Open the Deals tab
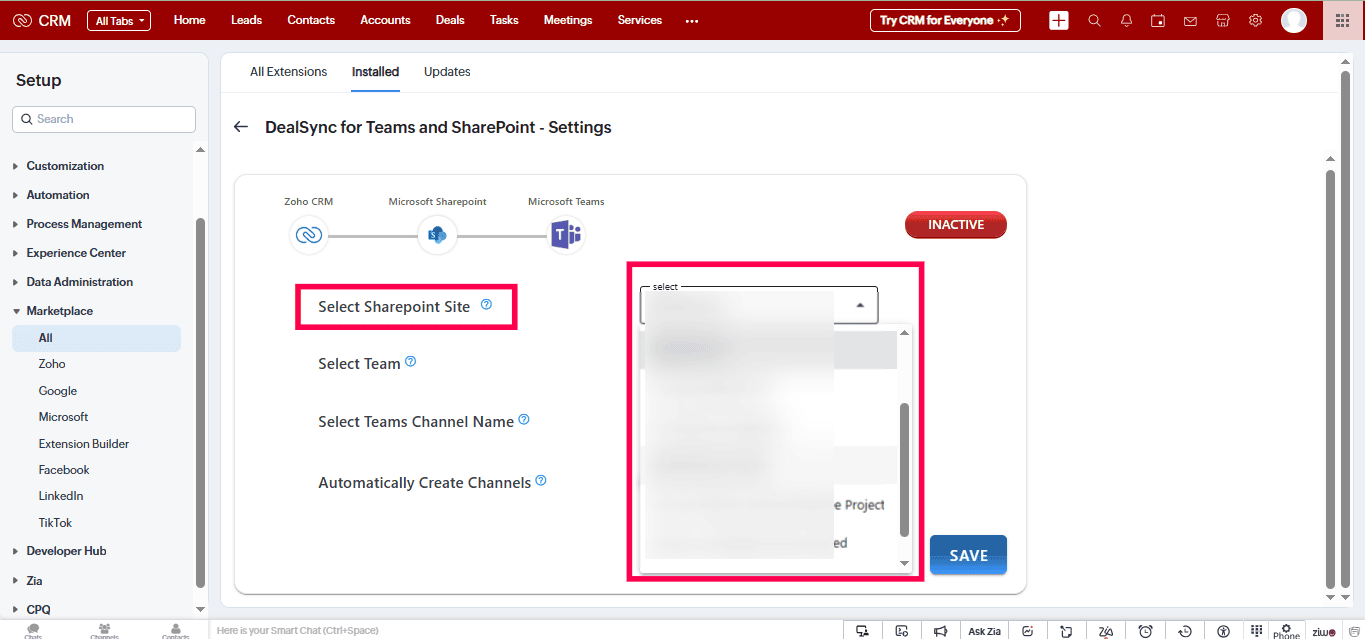Viewport: 1365px width, 639px height. (450, 20)
